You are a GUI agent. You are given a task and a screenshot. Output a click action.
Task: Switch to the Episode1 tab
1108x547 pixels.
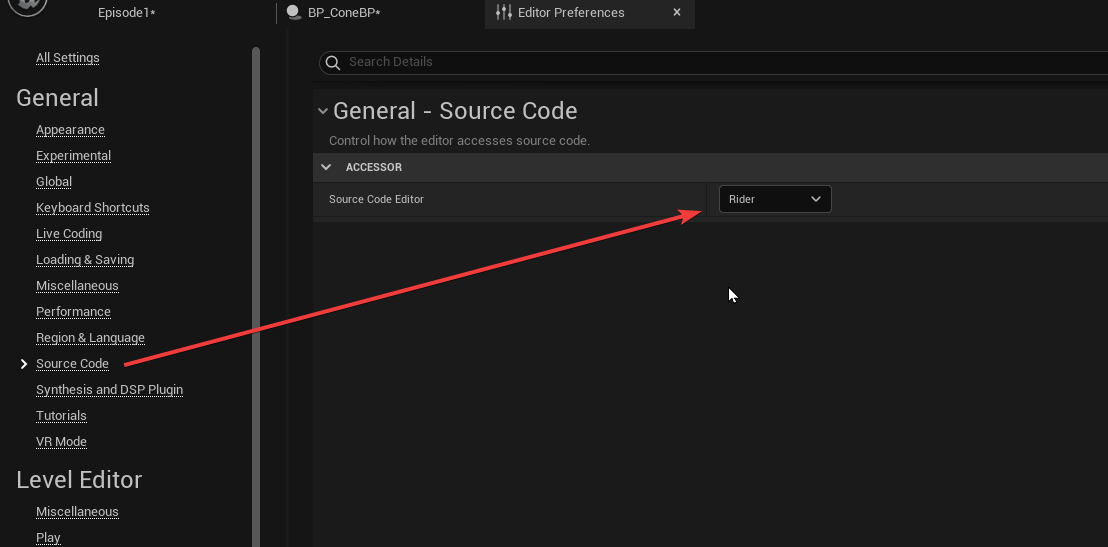127,13
